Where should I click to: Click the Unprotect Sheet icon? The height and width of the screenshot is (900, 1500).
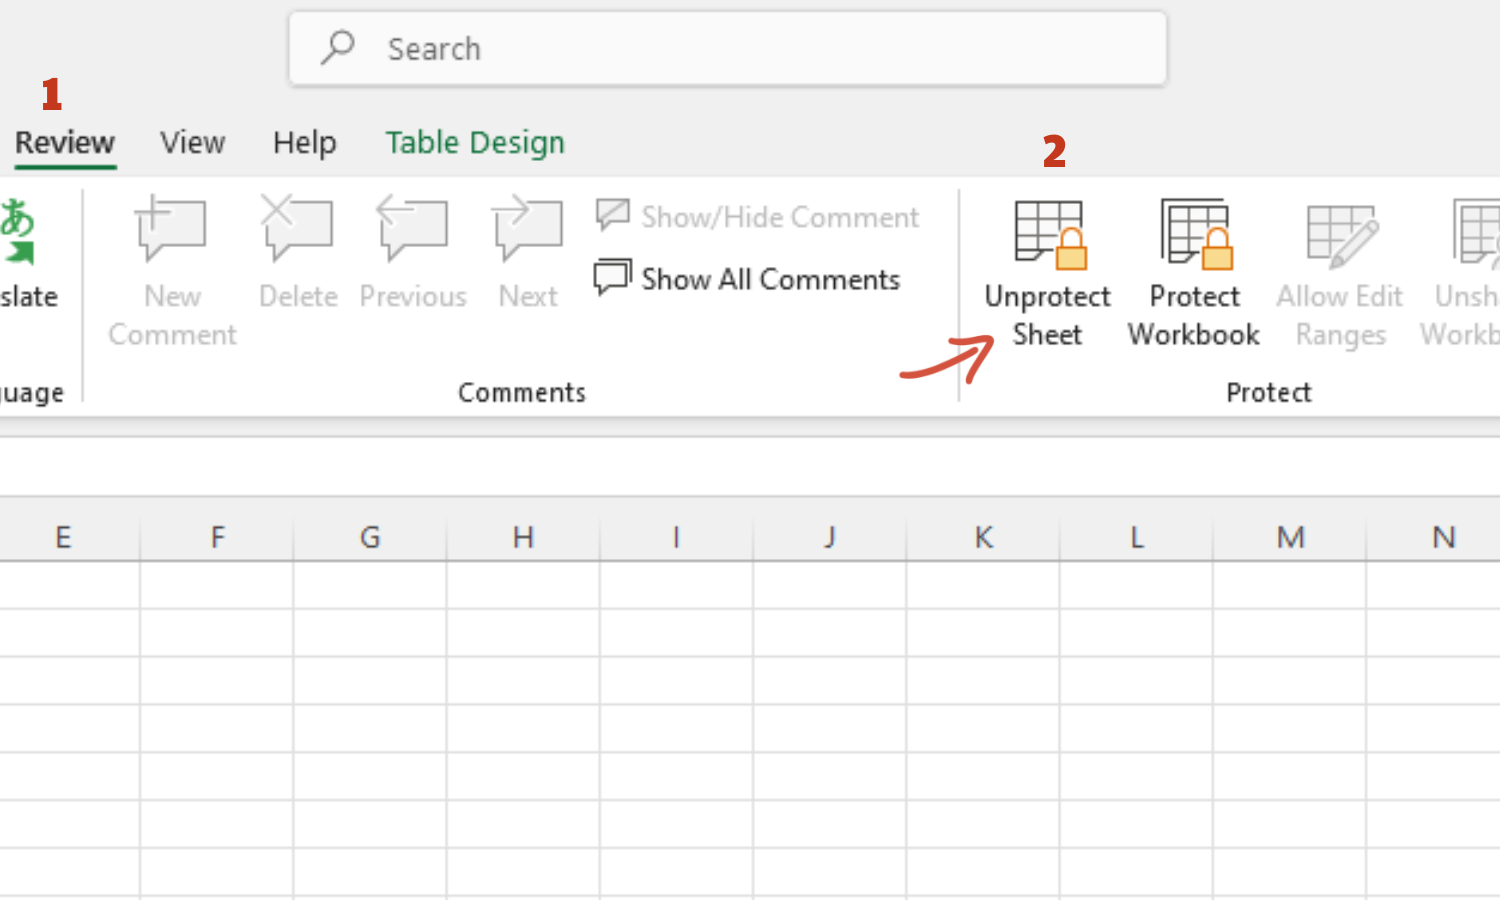coord(1048,236)
